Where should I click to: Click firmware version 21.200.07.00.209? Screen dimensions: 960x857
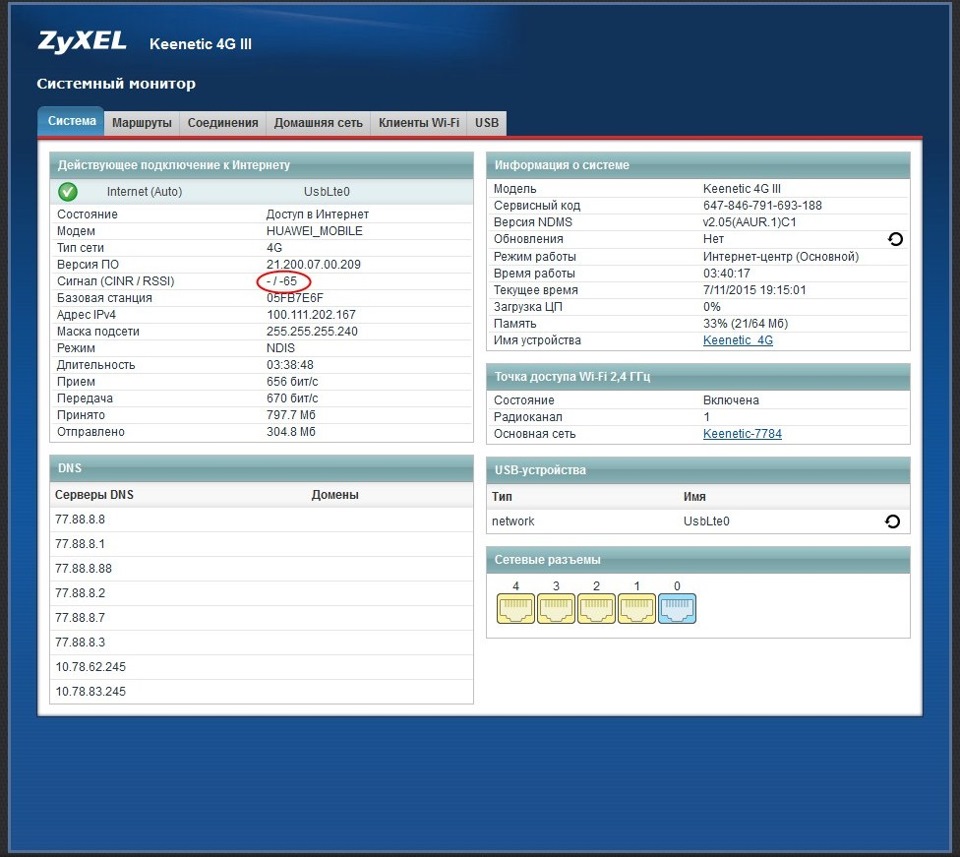coord(313,264)
